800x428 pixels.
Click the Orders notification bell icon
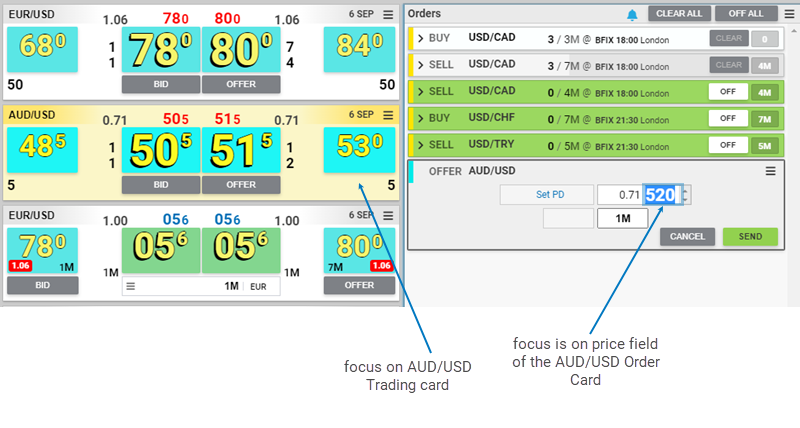pos(632,14)
